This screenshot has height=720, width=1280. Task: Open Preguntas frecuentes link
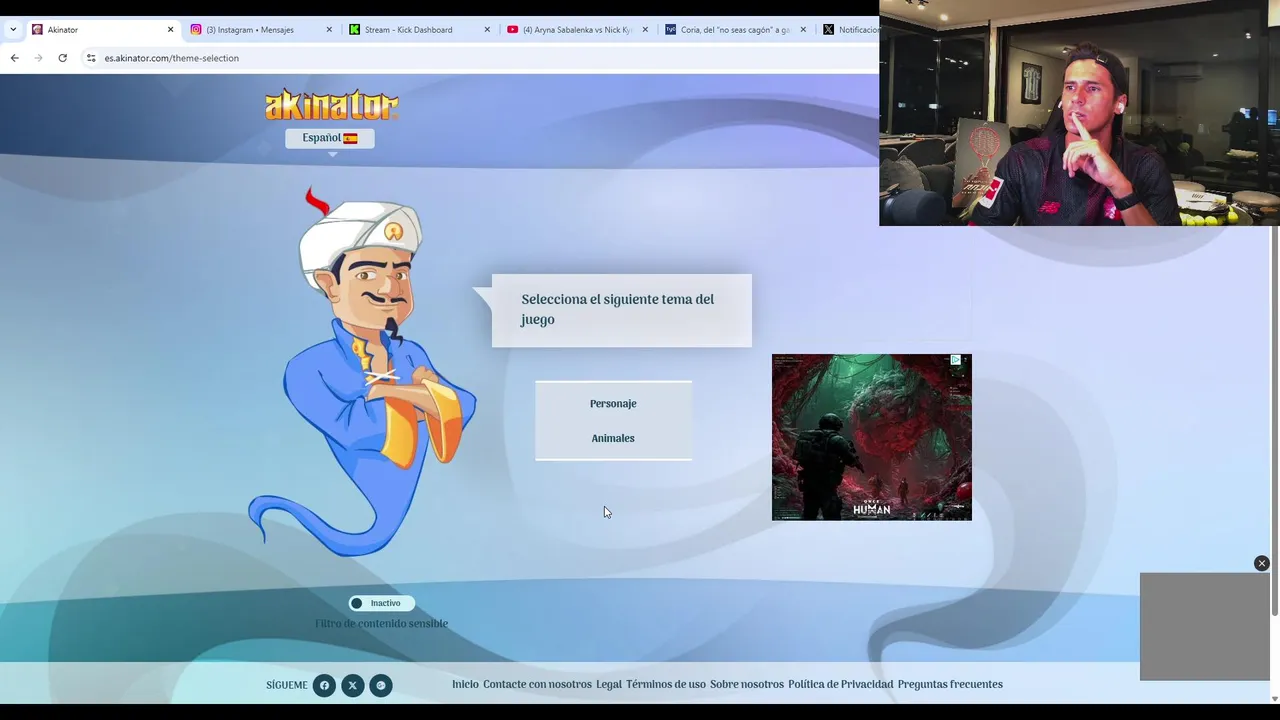point(950,685)
